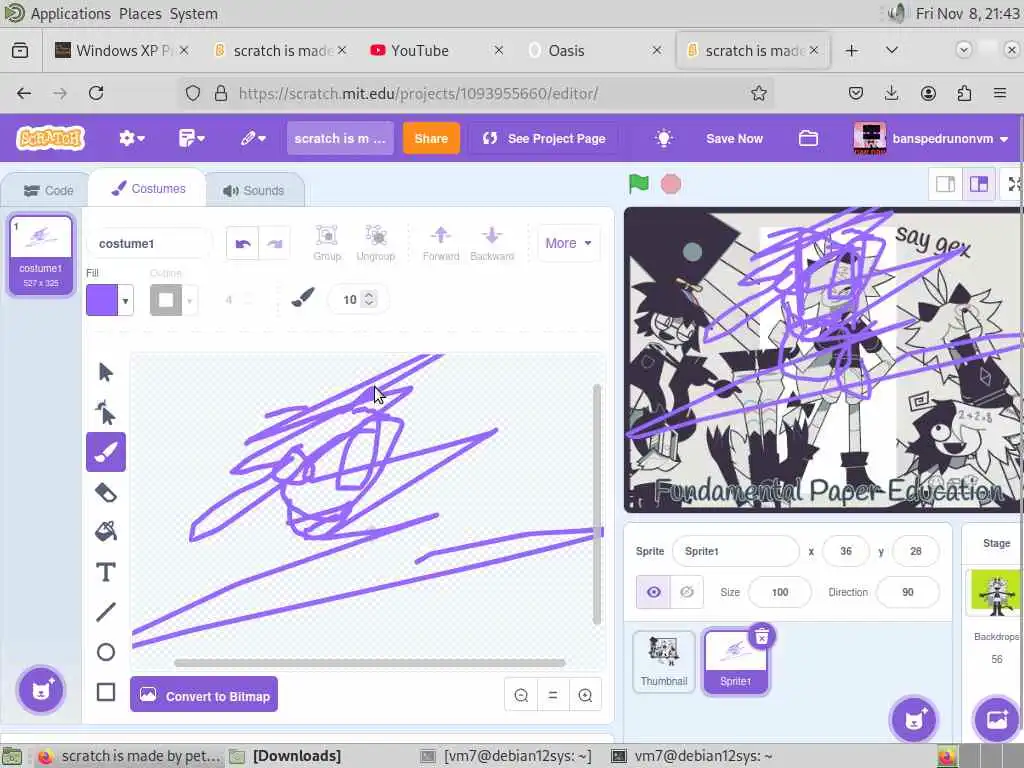Choose a Costume cat button
Screen dimensions: 1024x768
tap(40, 690)
